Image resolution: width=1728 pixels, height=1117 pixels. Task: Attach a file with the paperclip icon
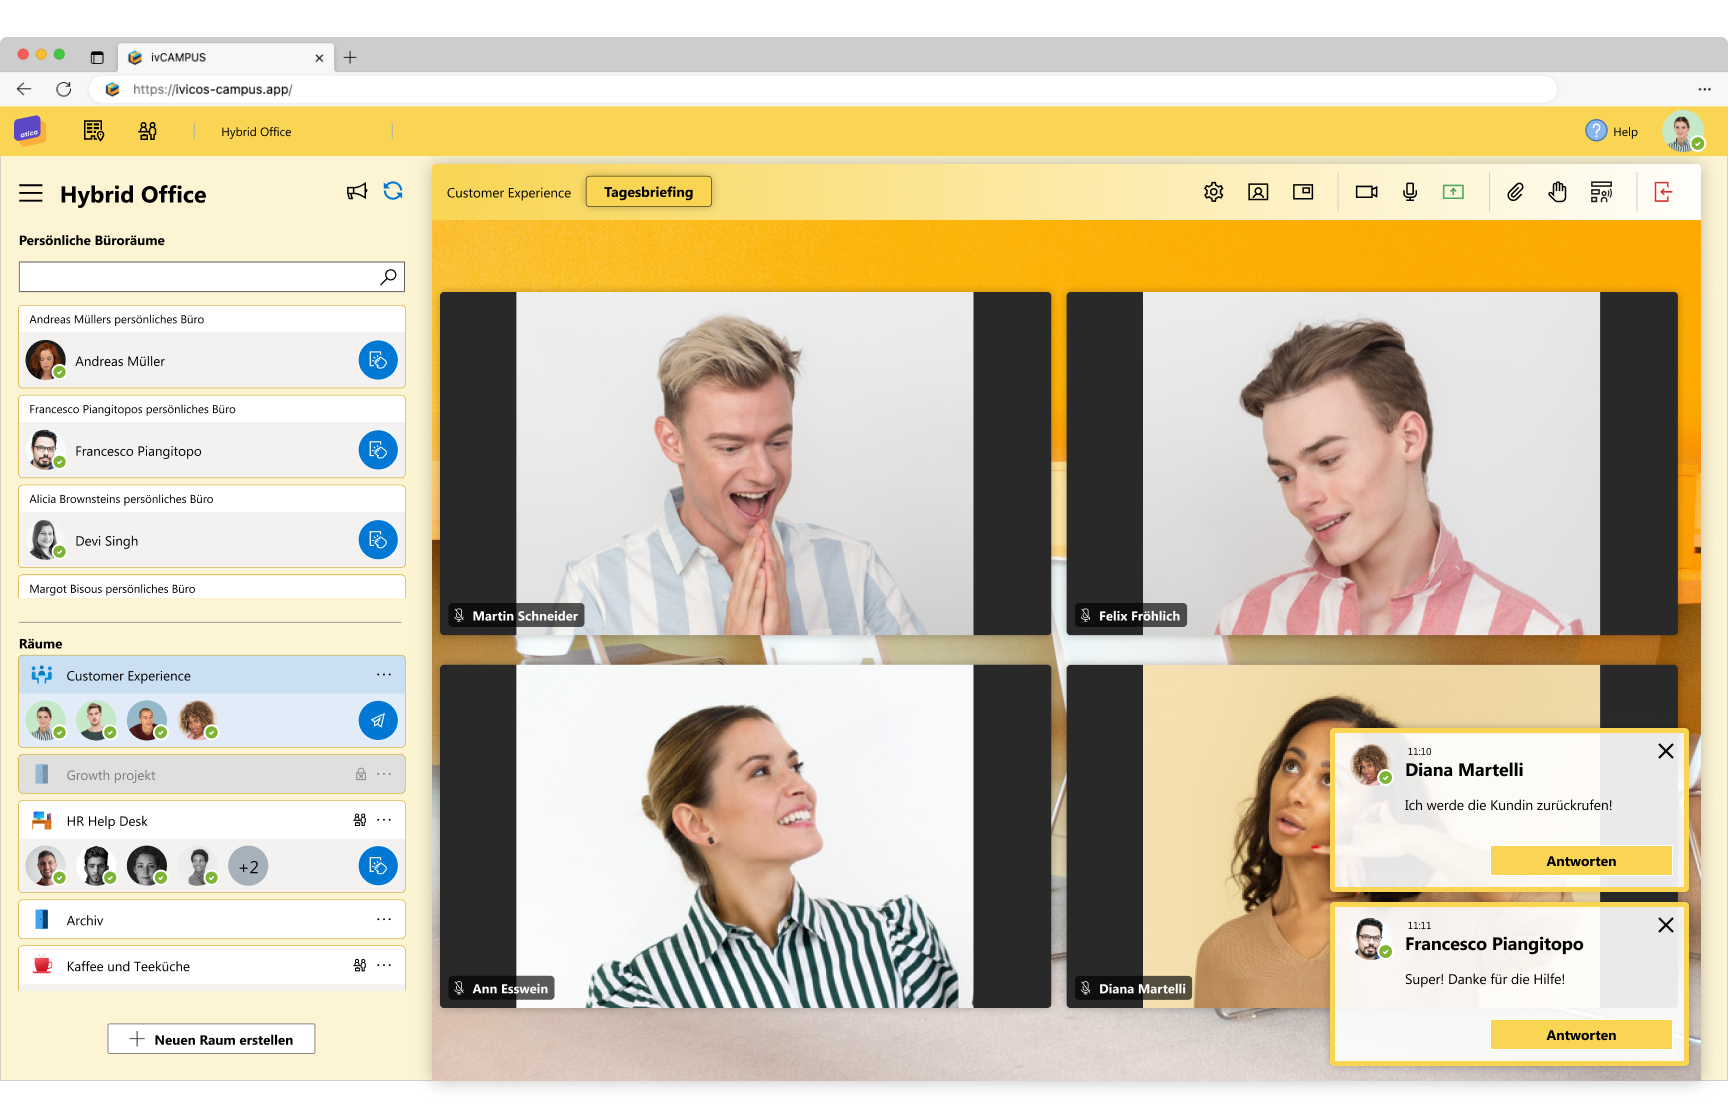[1515, 191]
